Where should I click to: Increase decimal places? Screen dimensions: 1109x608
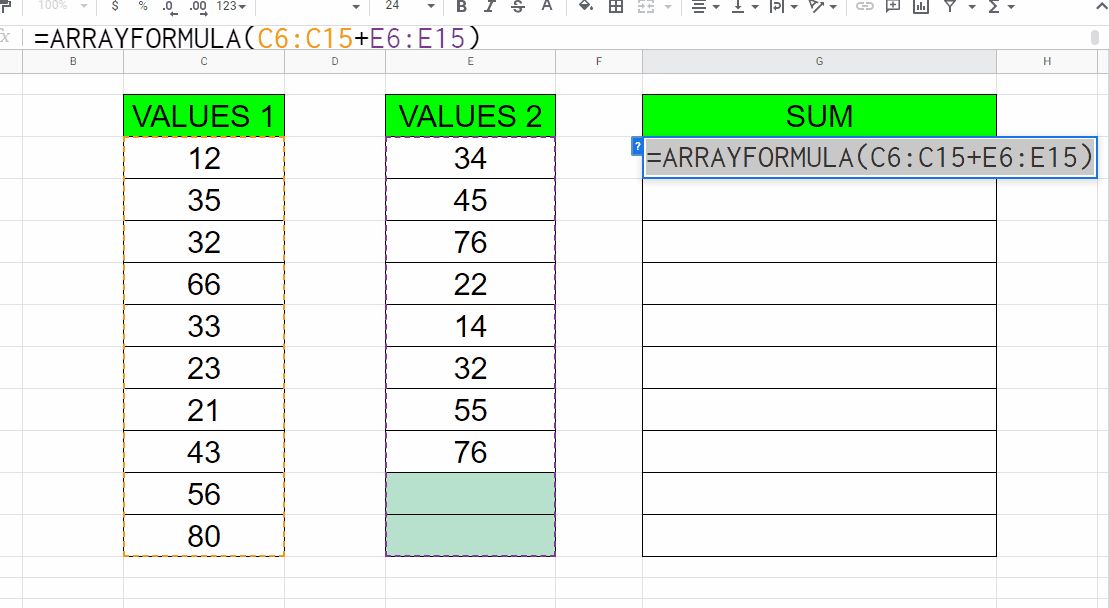point(199,7)
